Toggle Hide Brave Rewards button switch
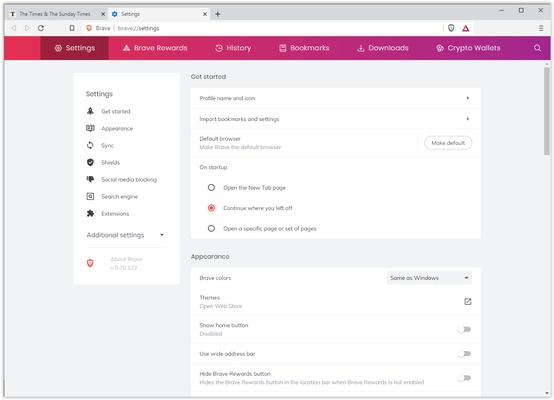The height and width of the screenshot is (400, 554). [464, 378]
